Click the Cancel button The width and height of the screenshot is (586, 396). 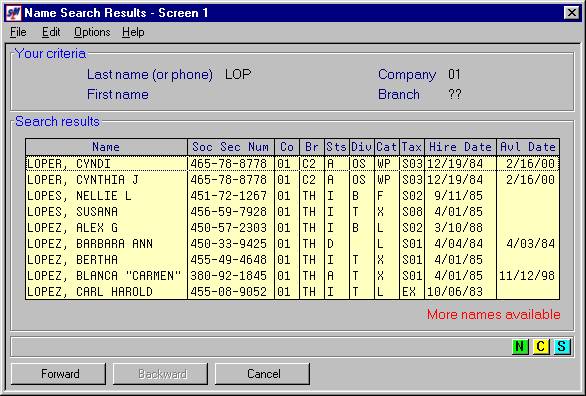262,374
